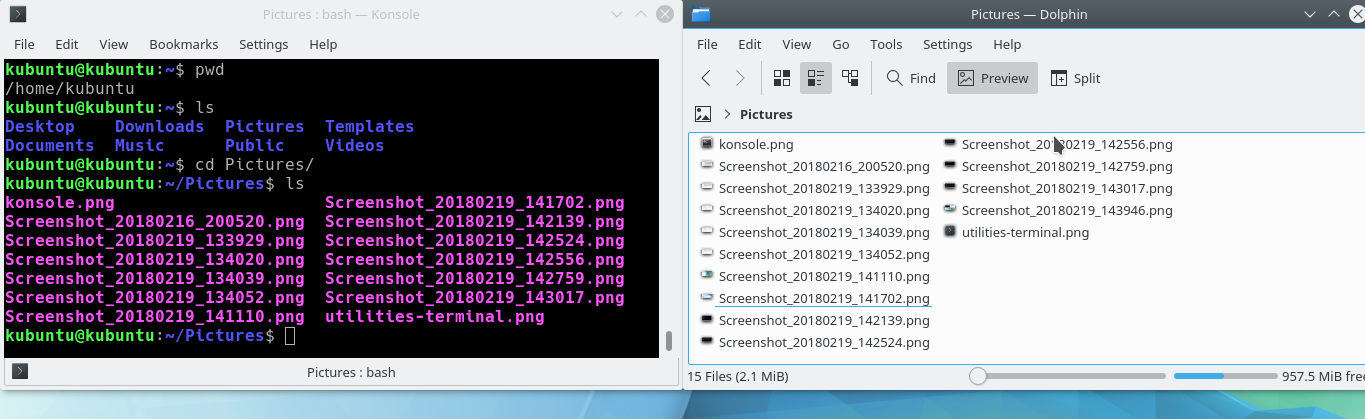Select Screenshot_20180219_134052.png file icon

pos(707,254)
